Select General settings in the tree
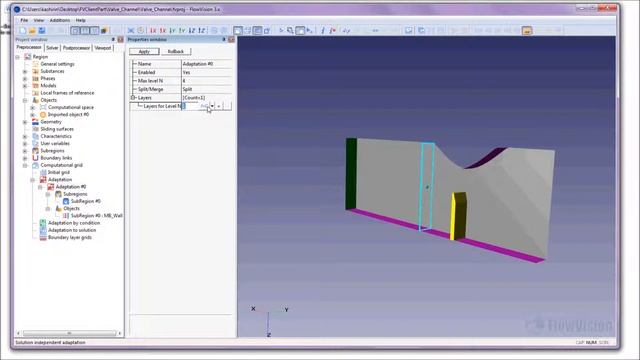The width and height of the screenshot is (640, 360). 57,64
